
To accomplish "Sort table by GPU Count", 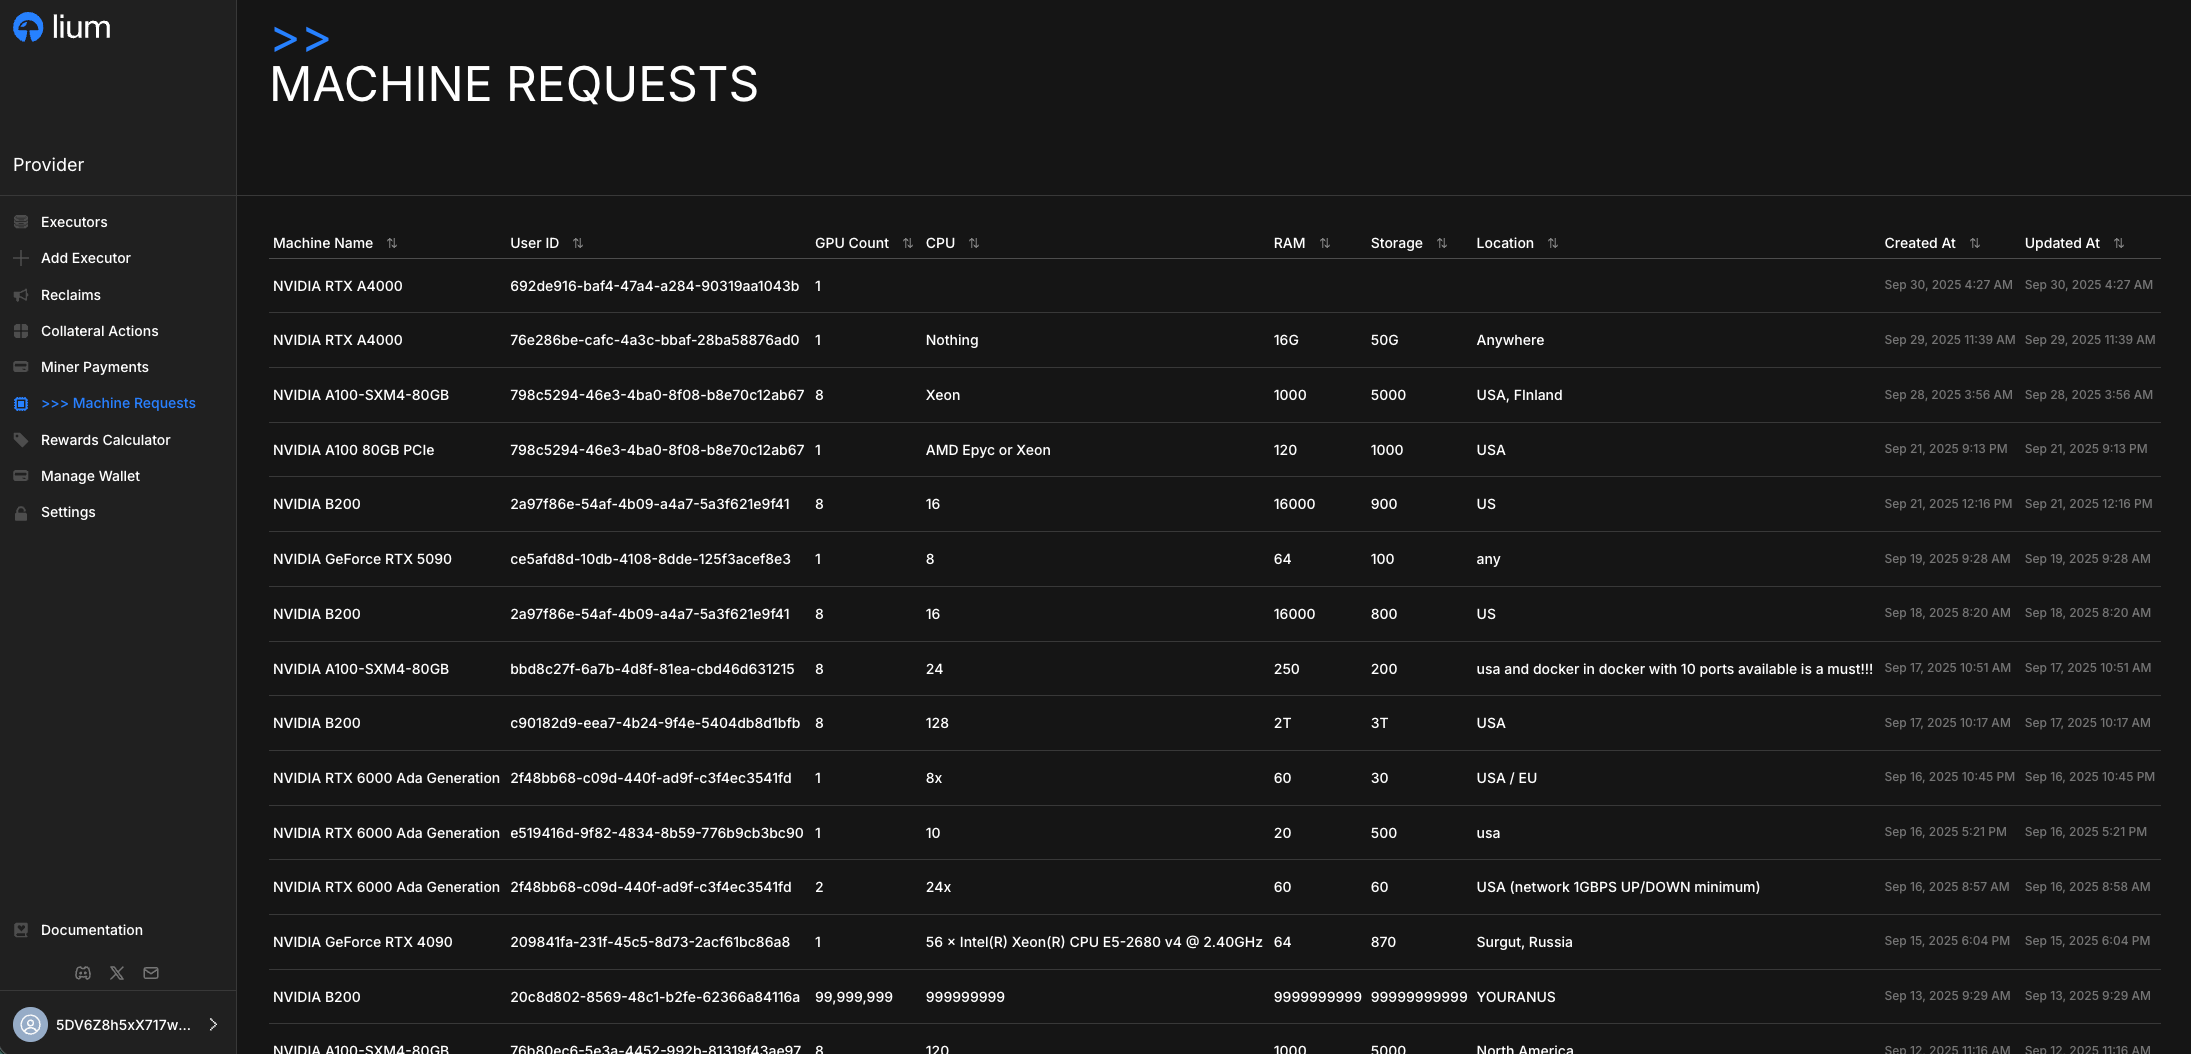I will [907, 243].
